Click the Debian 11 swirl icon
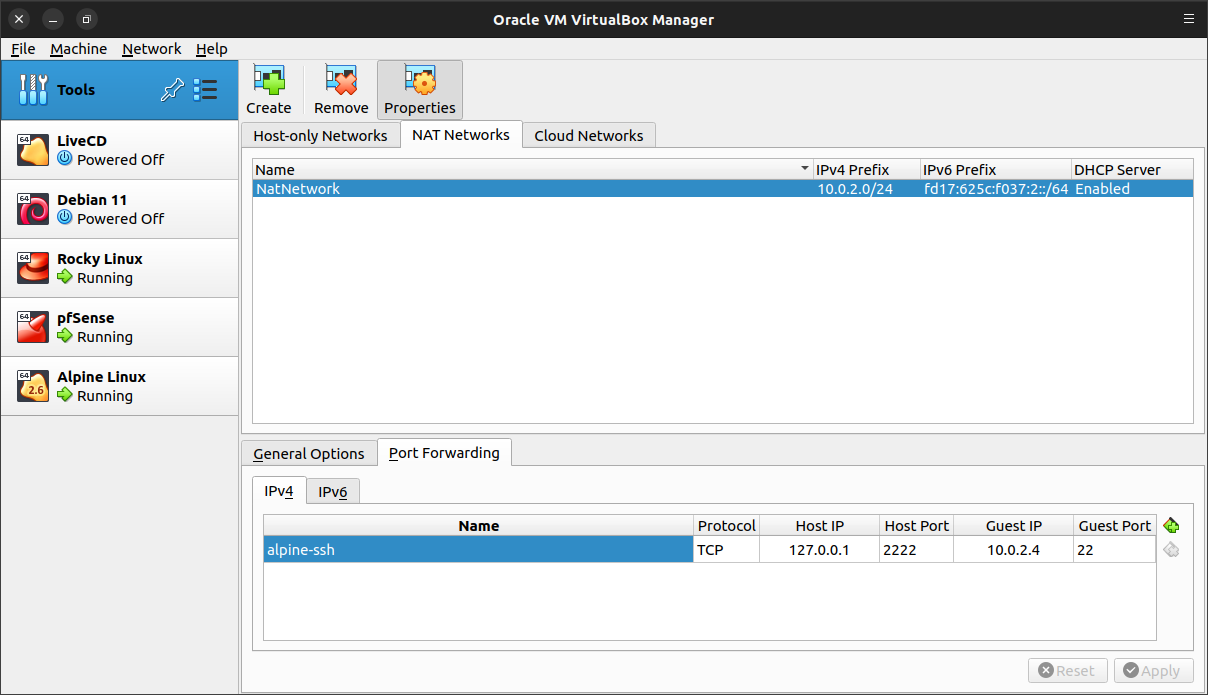This screenshot has width=1208, height=695. pyautogui.click(x=33, y=209)
